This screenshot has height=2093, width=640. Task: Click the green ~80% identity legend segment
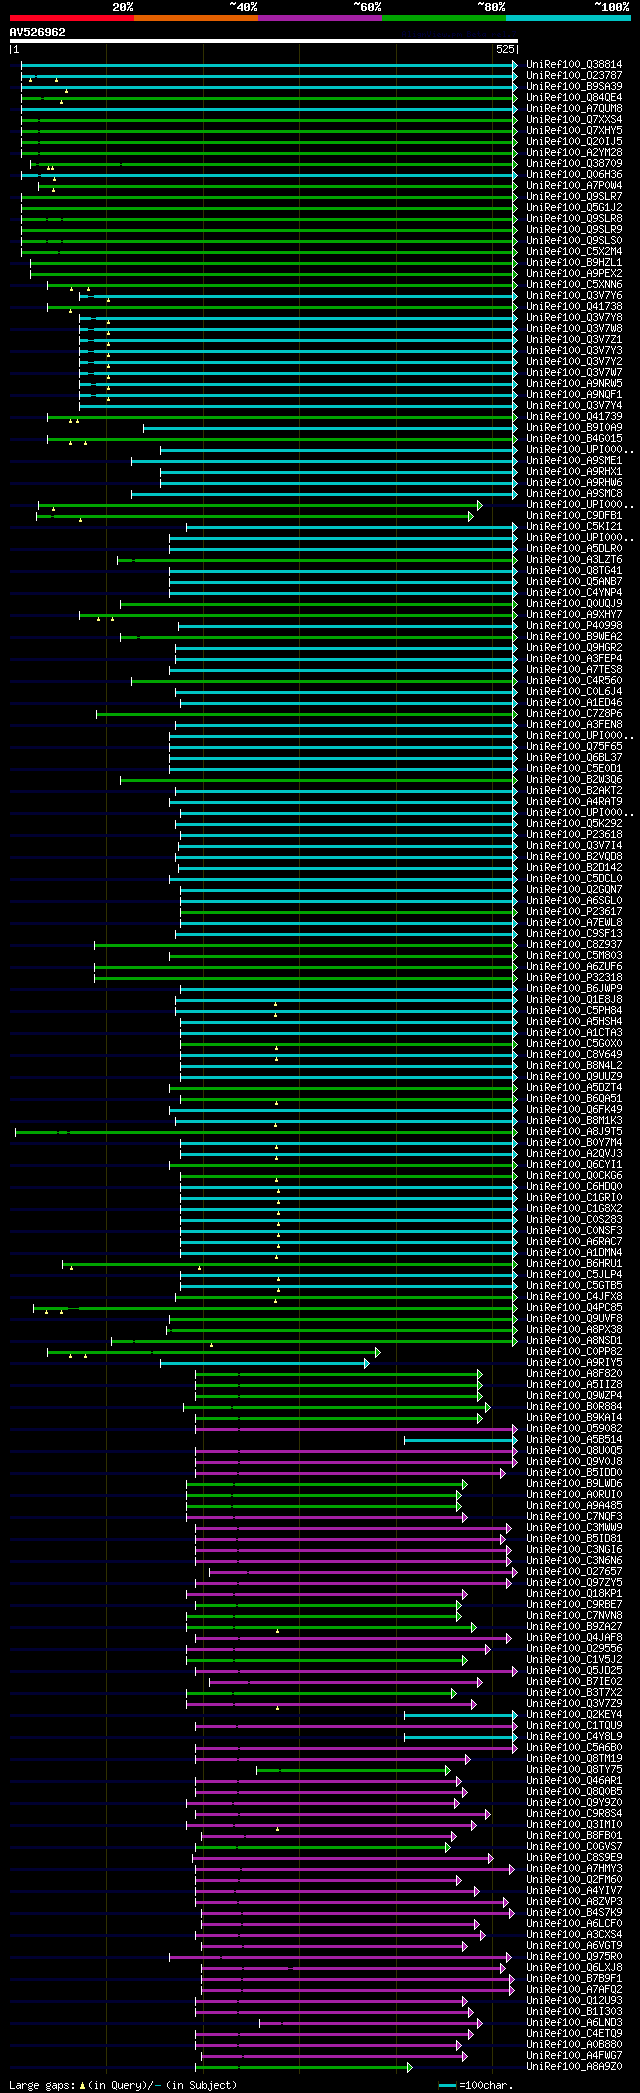443,18
